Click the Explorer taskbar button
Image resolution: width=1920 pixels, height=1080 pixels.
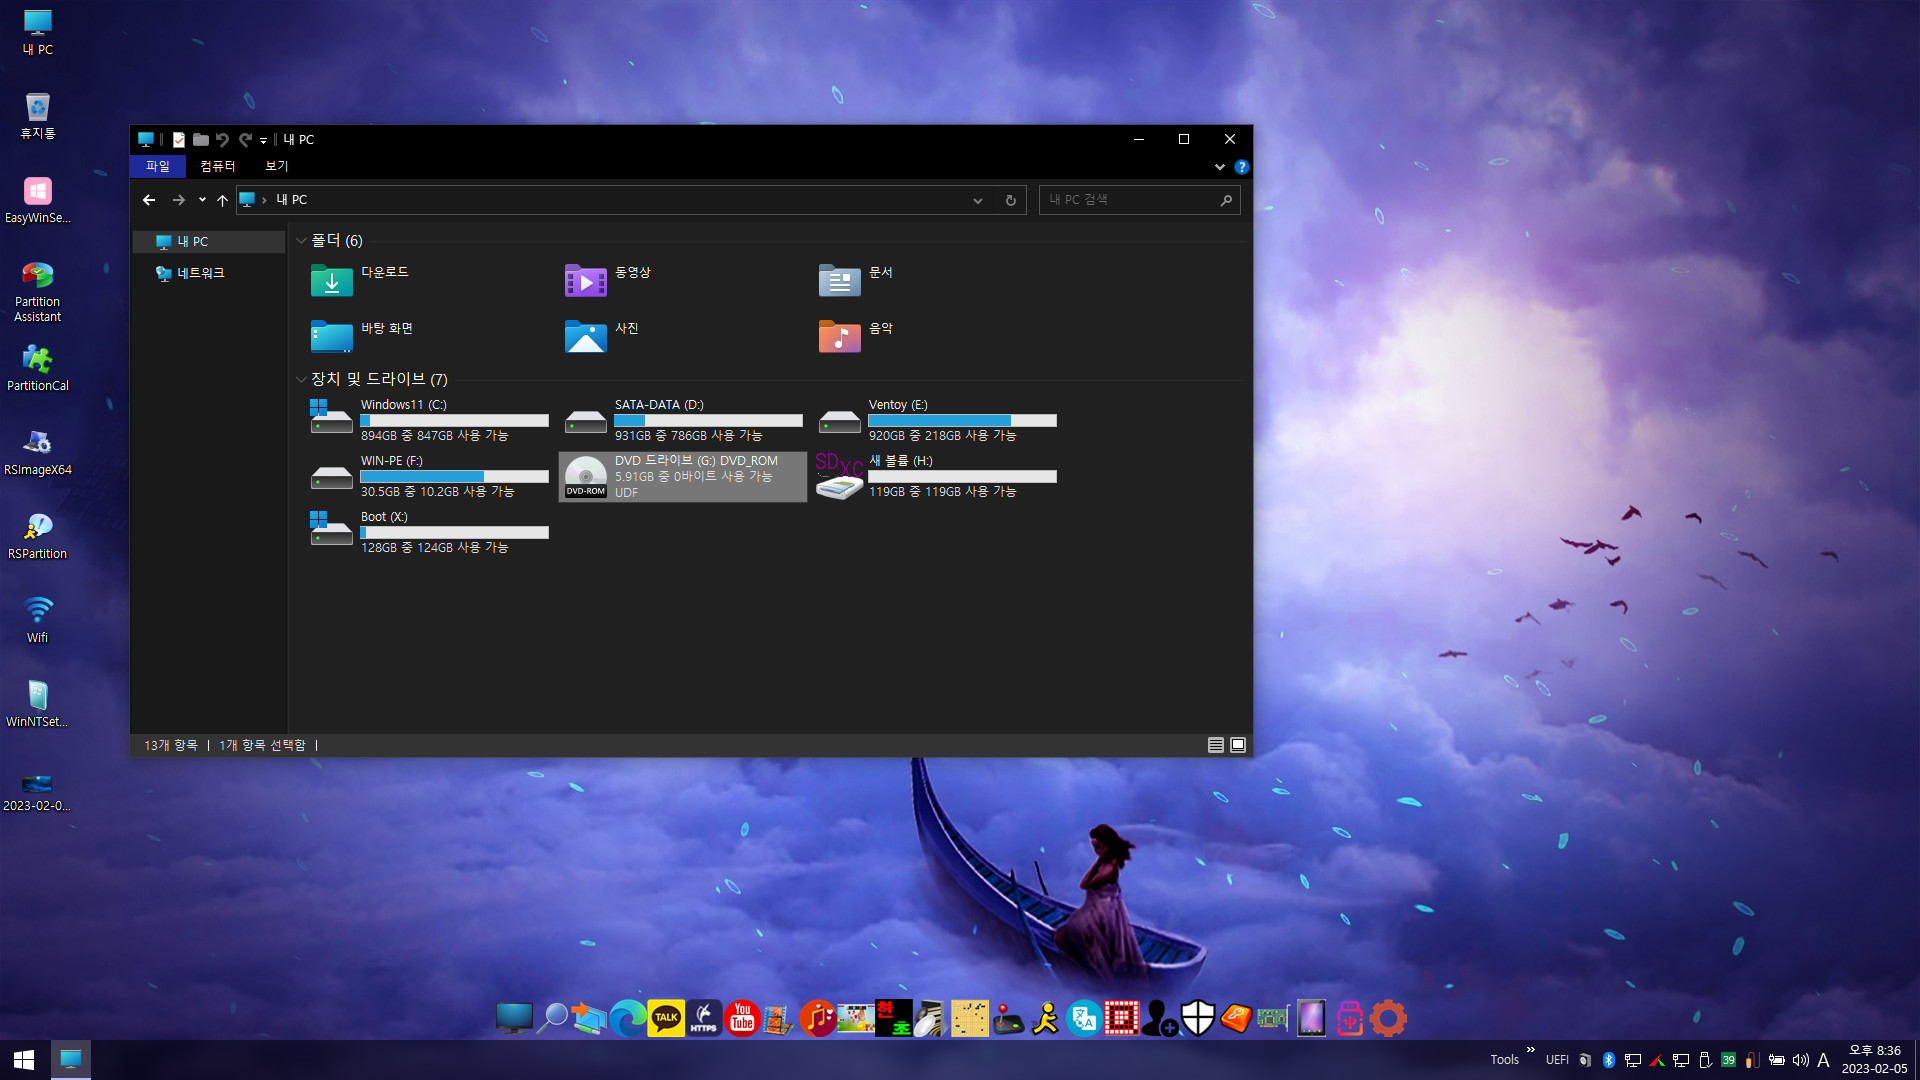70,1060
